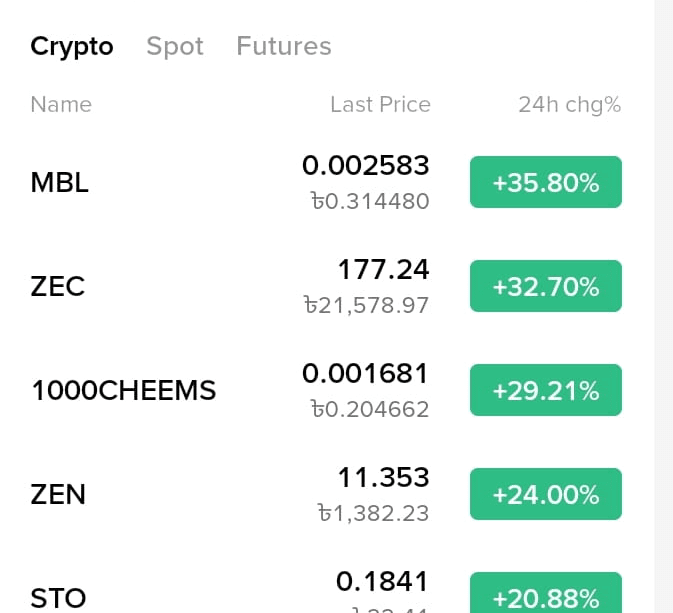Click the ZEN price 11.353
This screenshot has height=613, width=673.
(384, 477)
